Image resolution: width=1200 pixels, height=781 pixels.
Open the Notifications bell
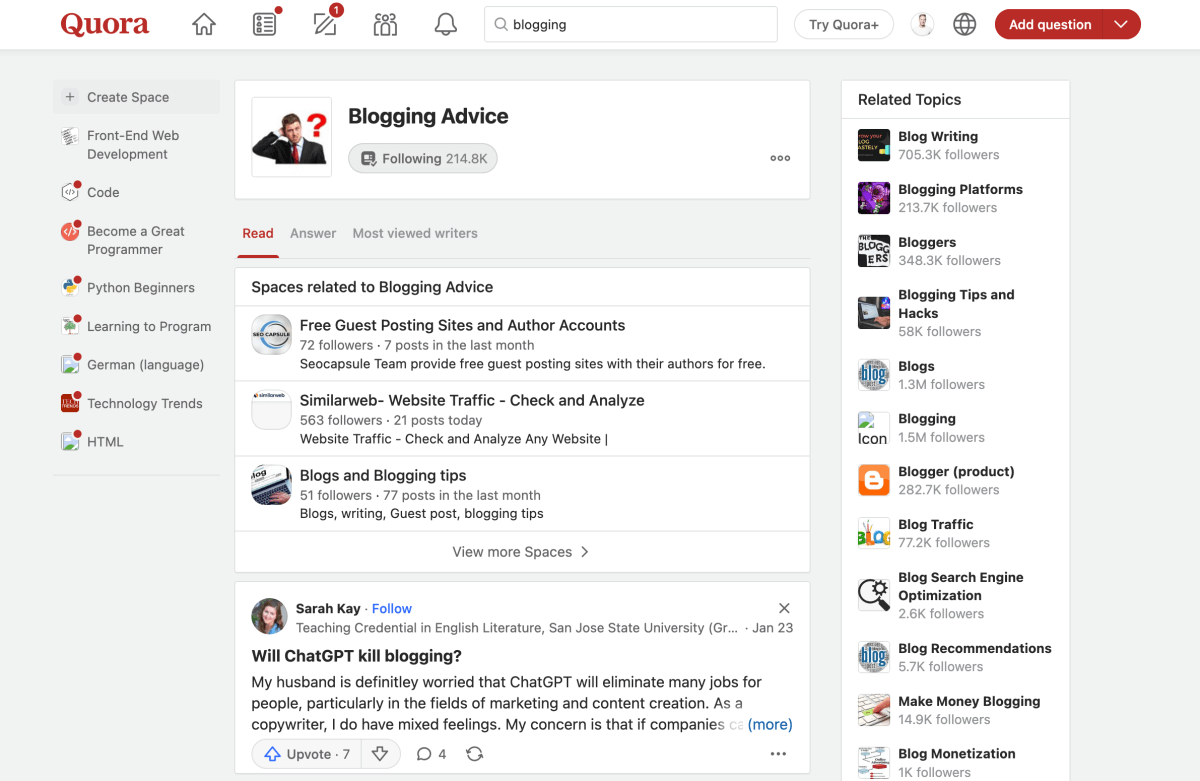click(x=446, y=25)
